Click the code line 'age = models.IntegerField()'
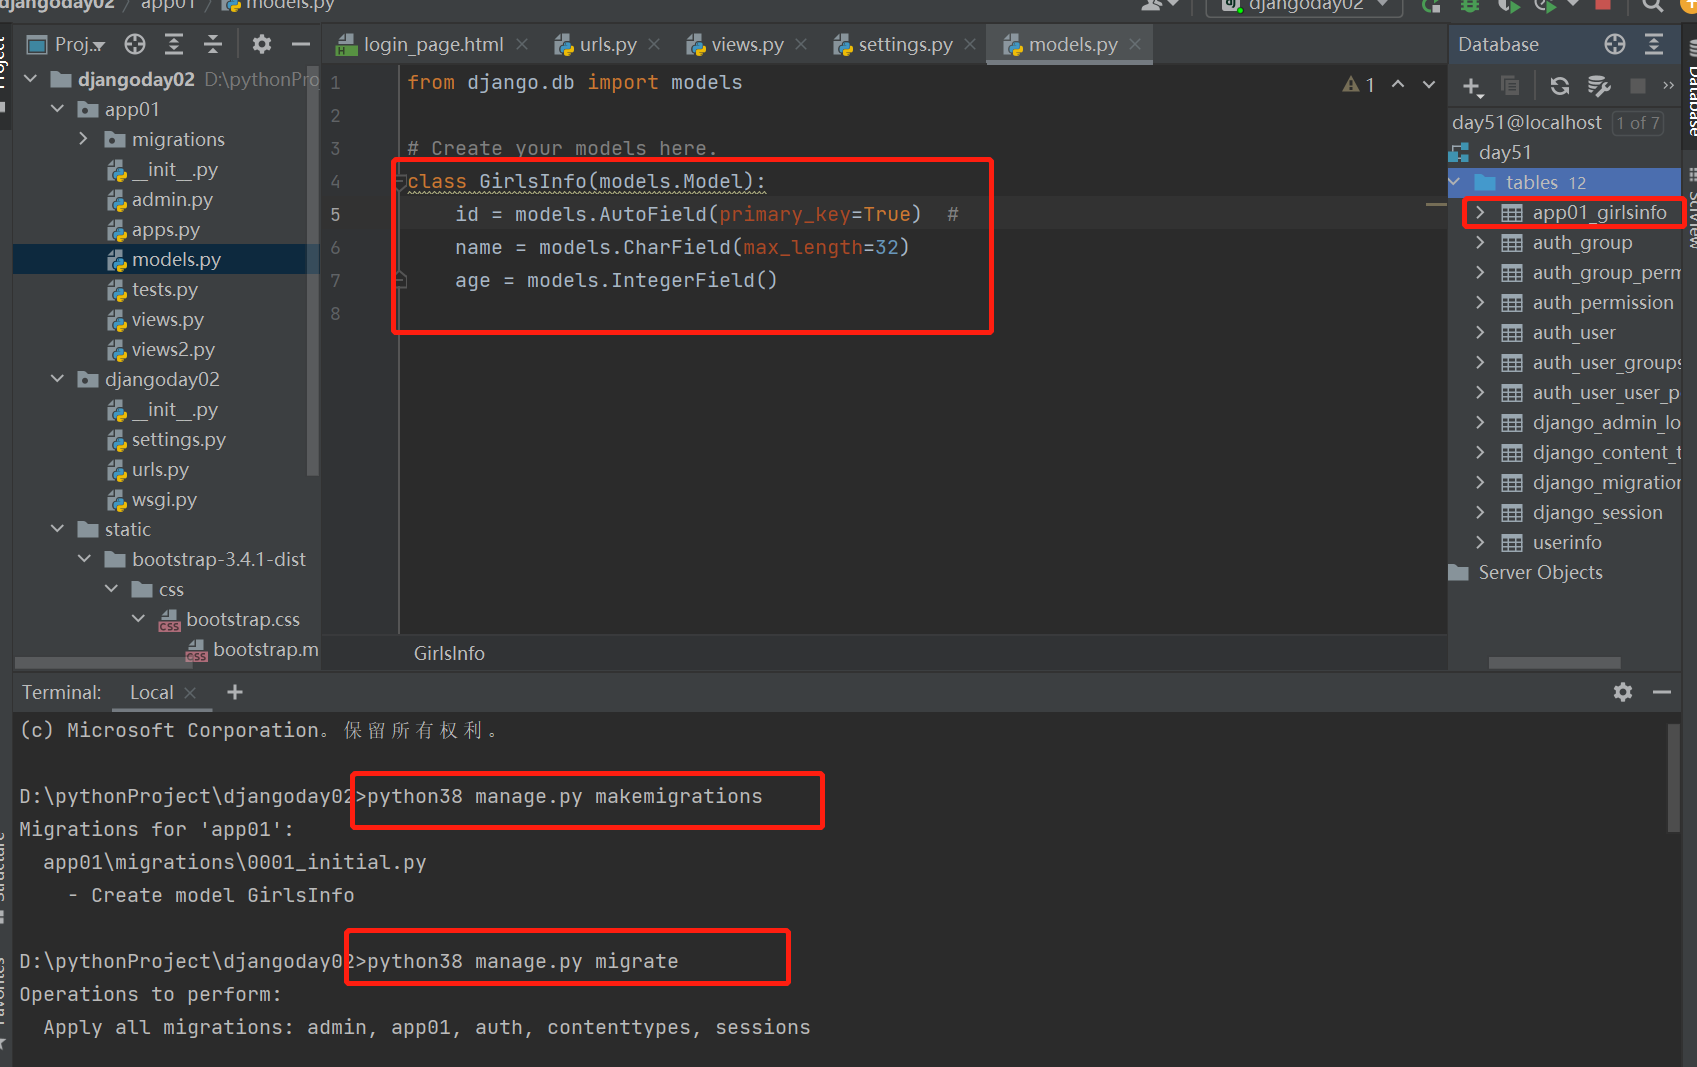The image size is (1697, 1067). [616, 280]
